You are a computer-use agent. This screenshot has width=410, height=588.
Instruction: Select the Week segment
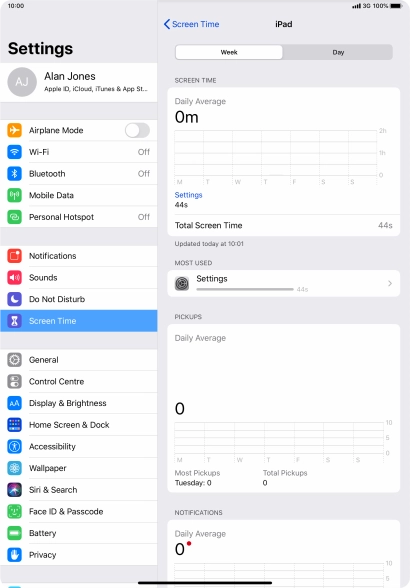click(x=229, y=52)
